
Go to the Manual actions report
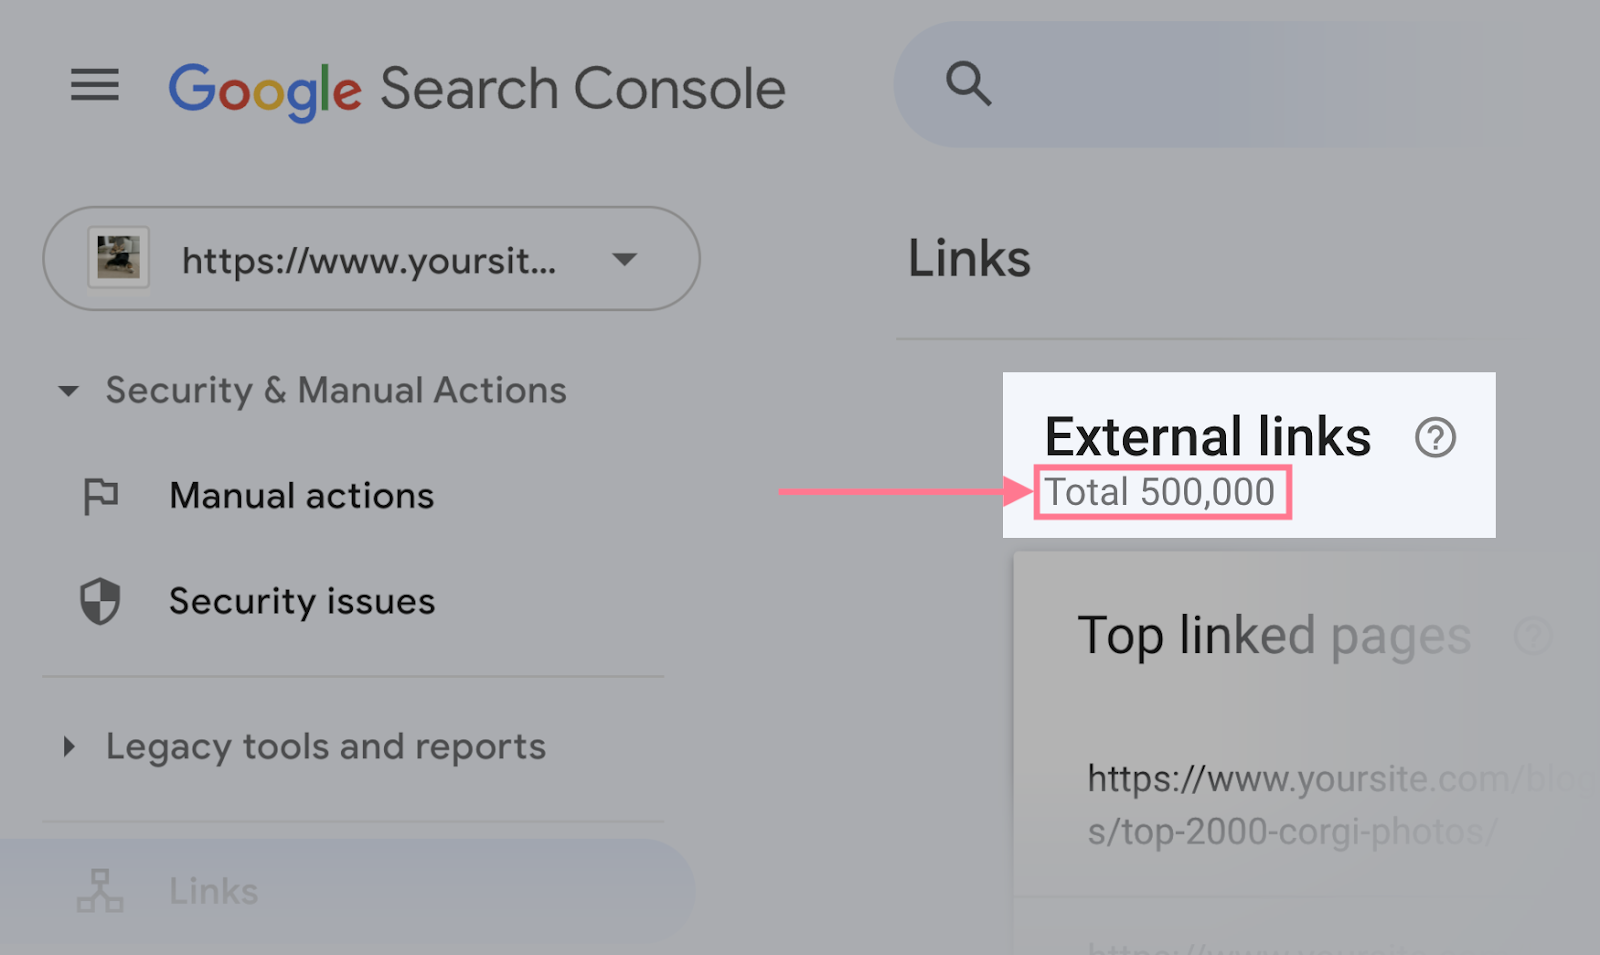point(301,495)
